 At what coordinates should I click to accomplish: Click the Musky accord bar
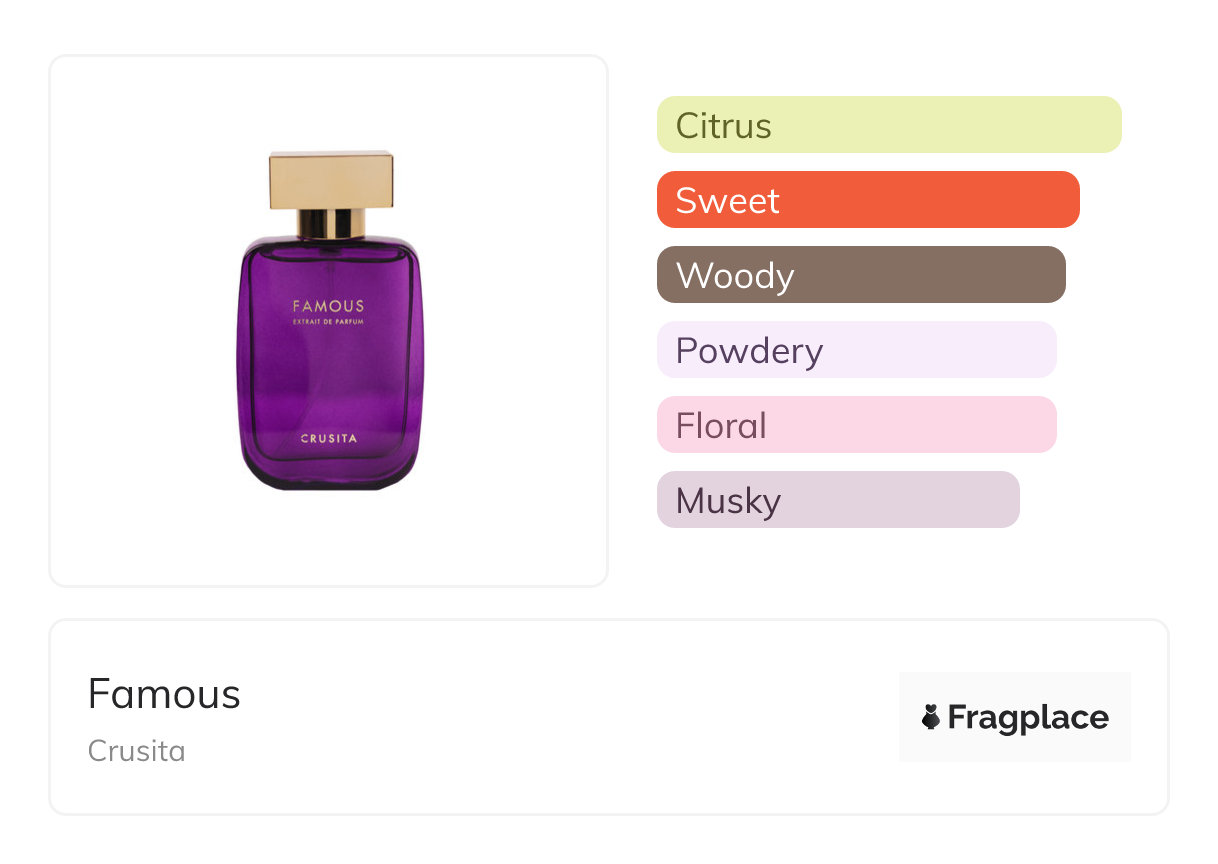838,500
